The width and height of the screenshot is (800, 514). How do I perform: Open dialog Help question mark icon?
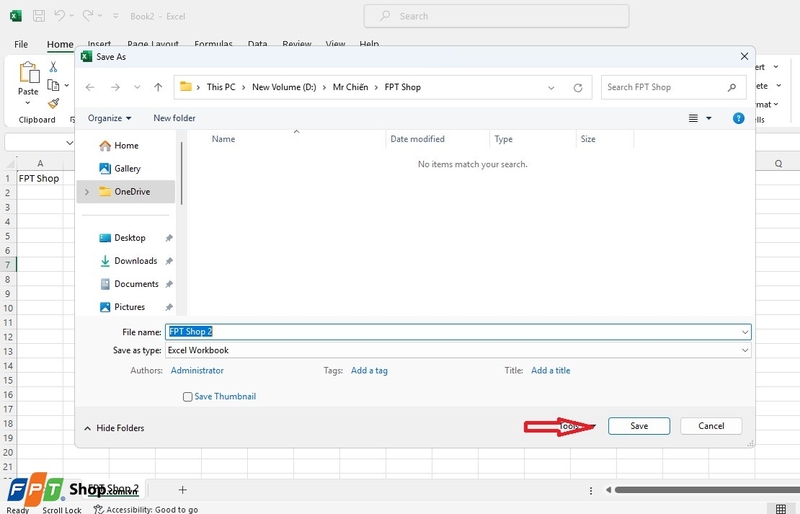click(x=738, y=118)
